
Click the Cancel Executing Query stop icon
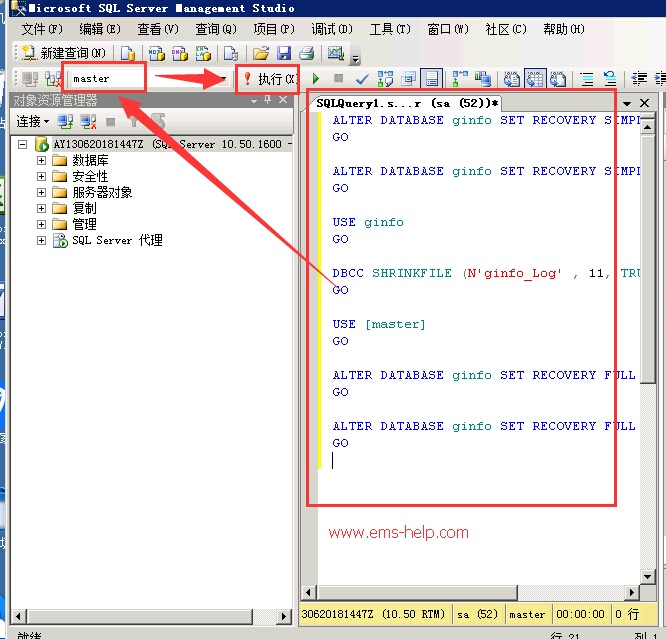point(339,78)
